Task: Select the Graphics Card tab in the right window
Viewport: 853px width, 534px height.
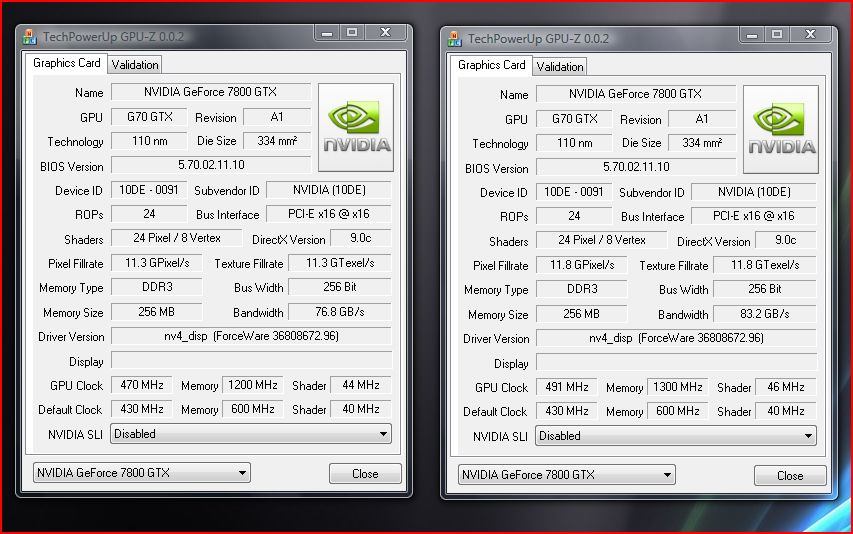Action: pyautogui.click(x=491, y=65)
